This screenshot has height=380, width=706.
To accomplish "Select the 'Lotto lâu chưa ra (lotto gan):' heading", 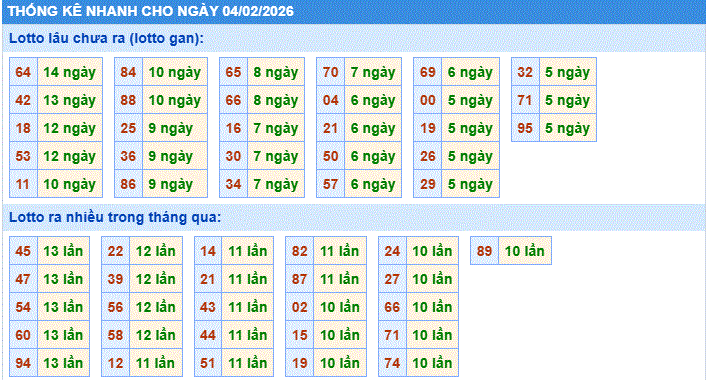I will pyautogui.click(x=106, y=38).
